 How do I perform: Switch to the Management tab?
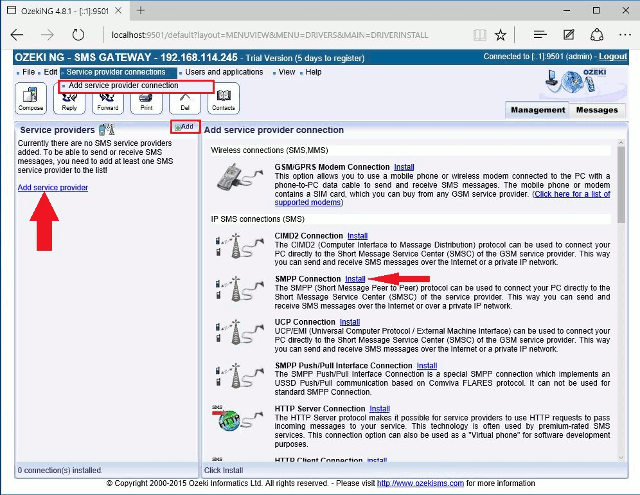coord(538,110)
